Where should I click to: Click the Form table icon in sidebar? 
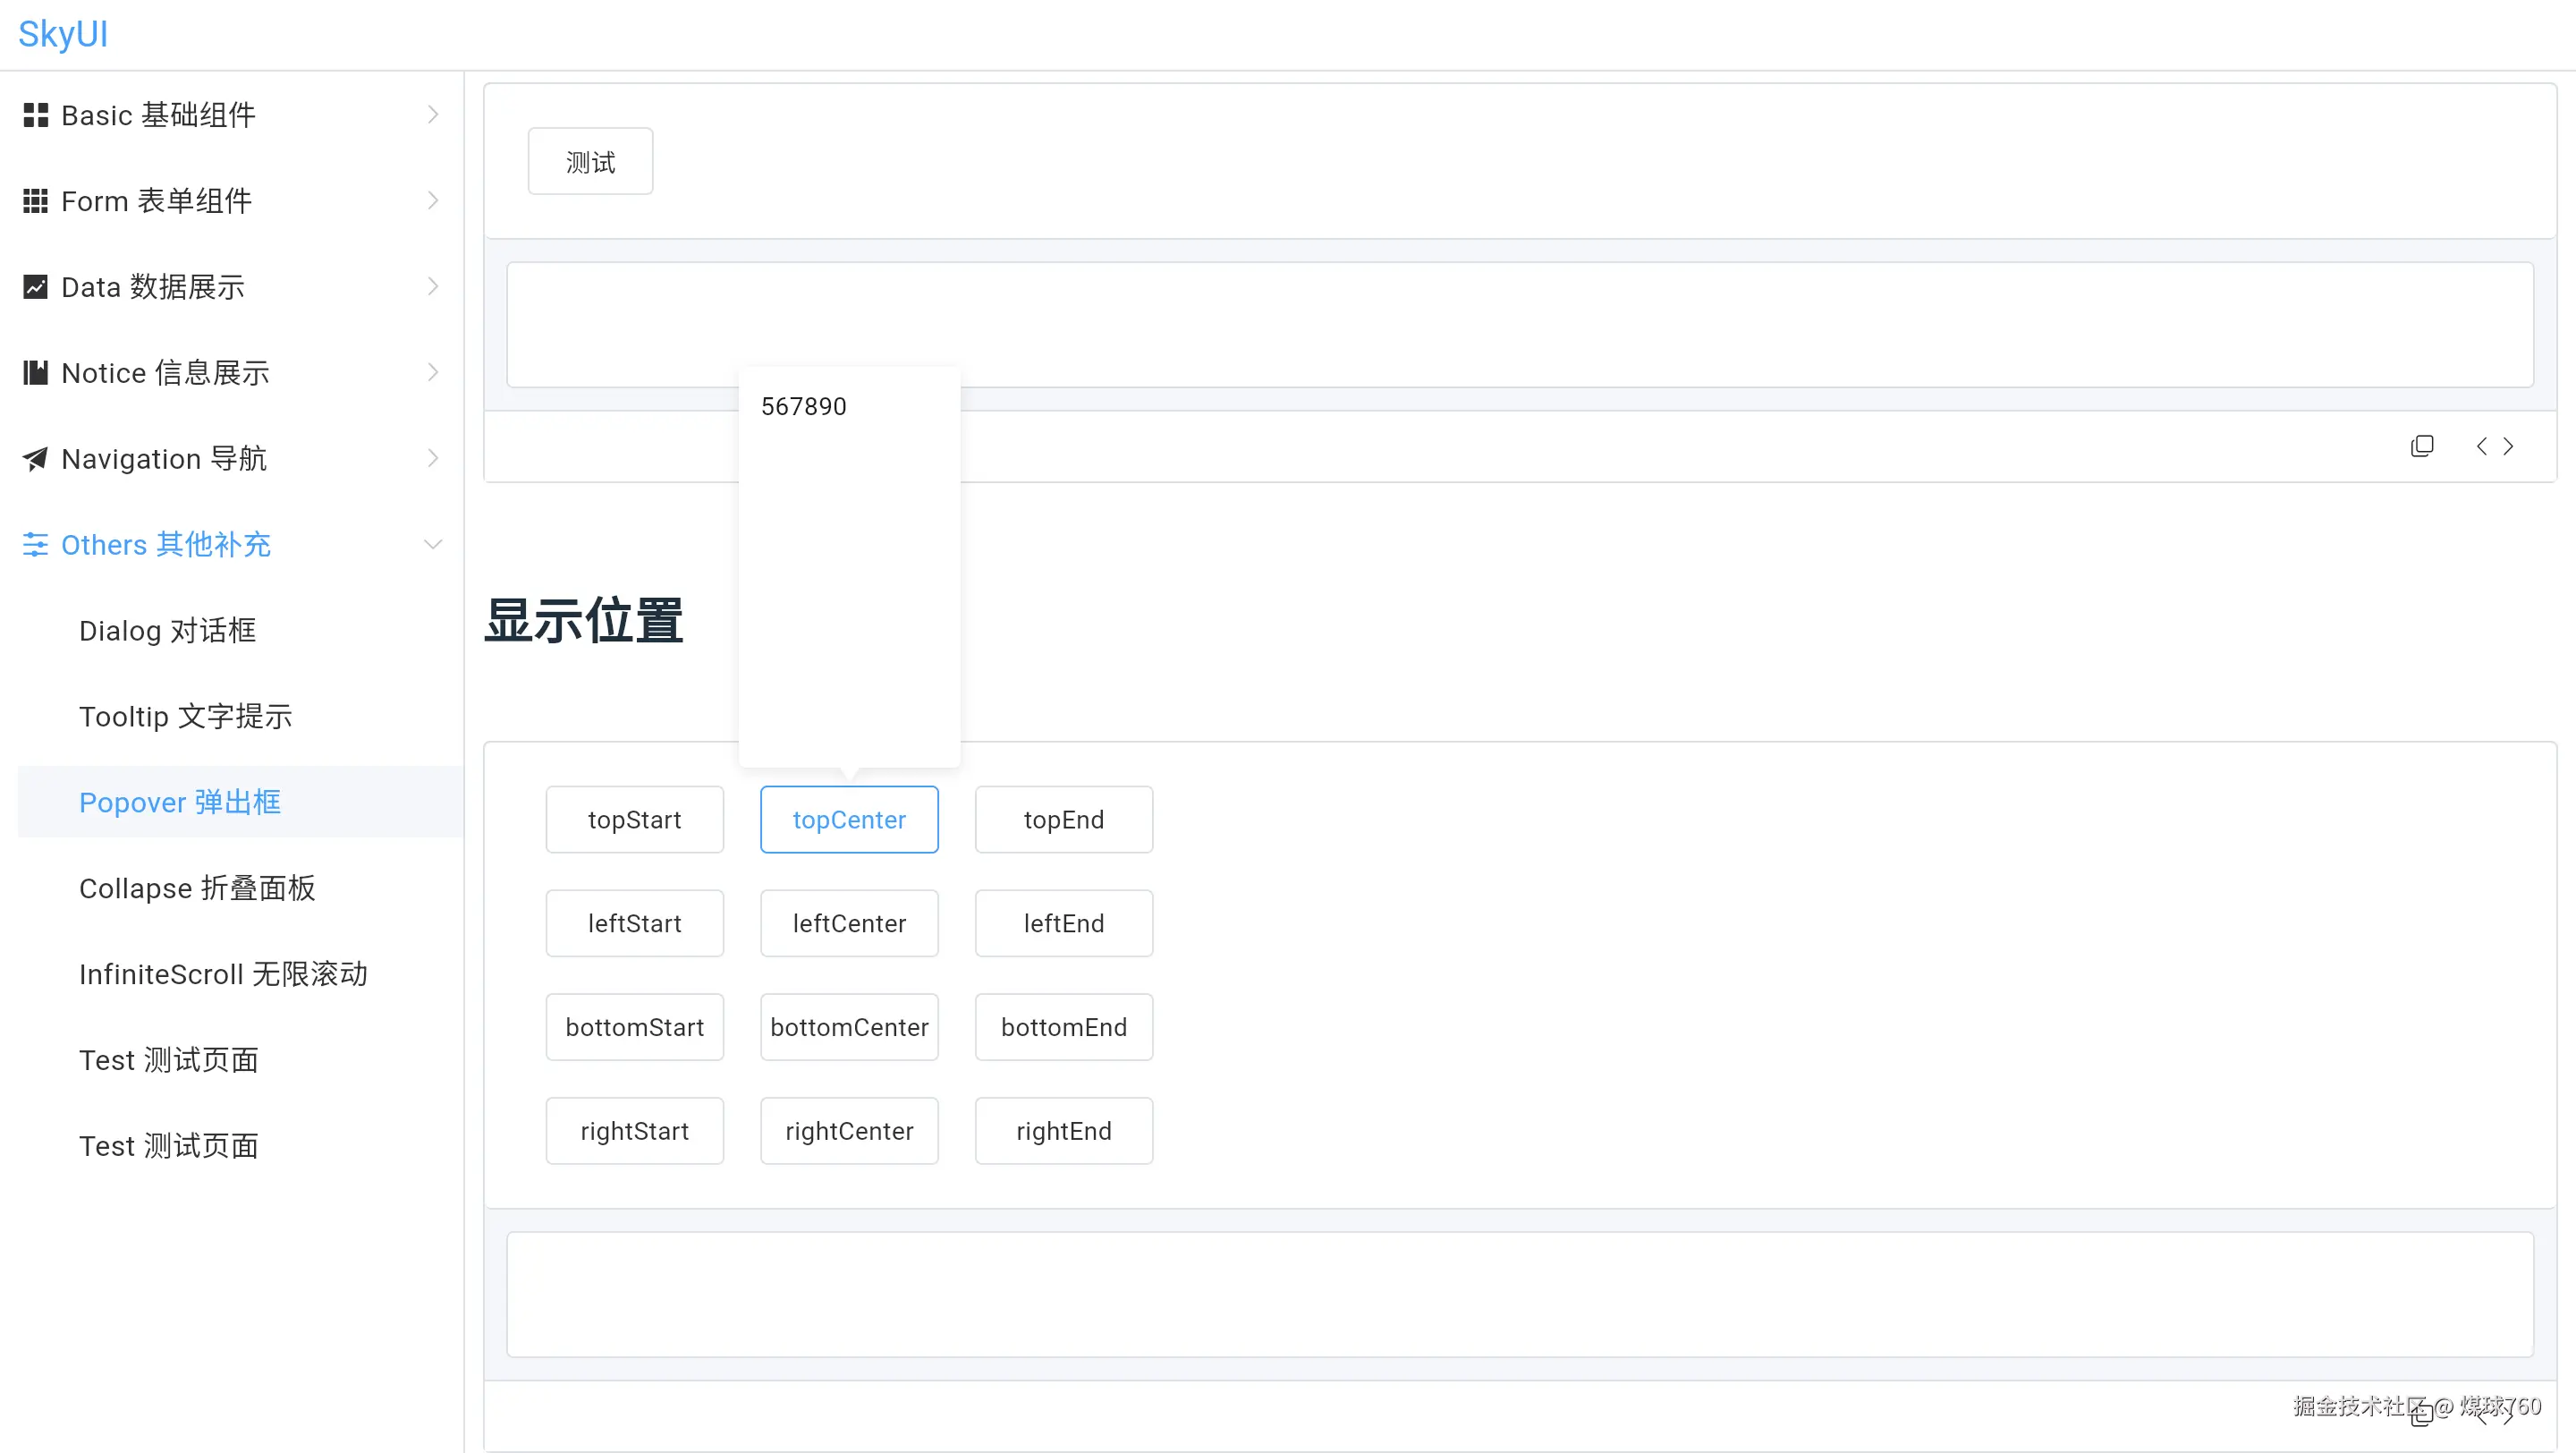tap(36, 201)
